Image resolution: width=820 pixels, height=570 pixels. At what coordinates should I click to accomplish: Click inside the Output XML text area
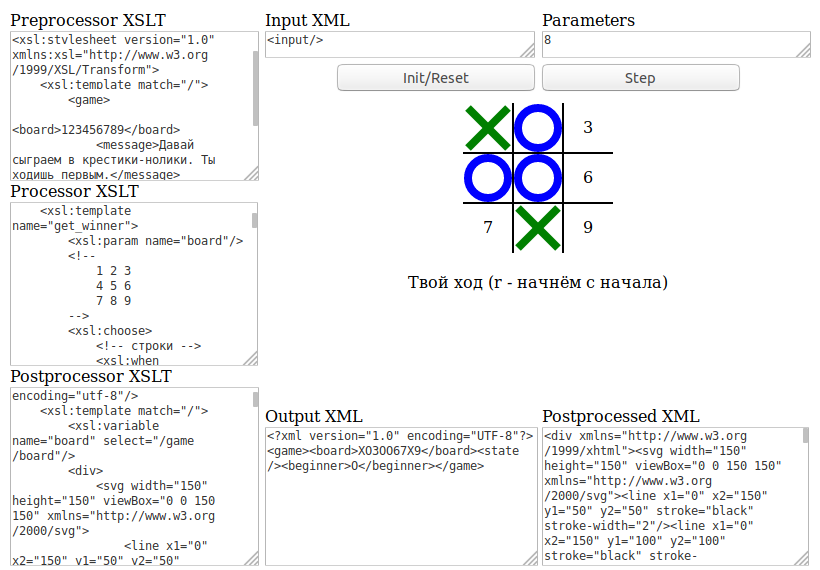point(401,496)
